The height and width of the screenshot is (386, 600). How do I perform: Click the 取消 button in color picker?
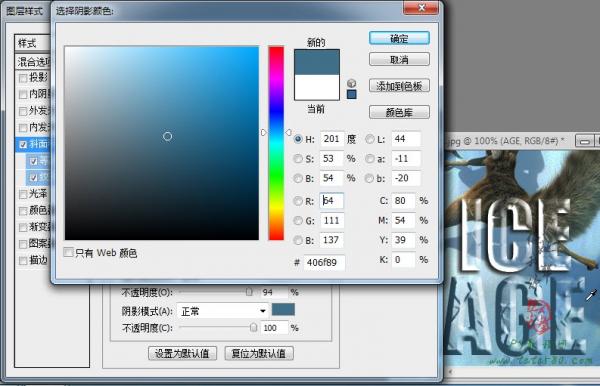399,59
